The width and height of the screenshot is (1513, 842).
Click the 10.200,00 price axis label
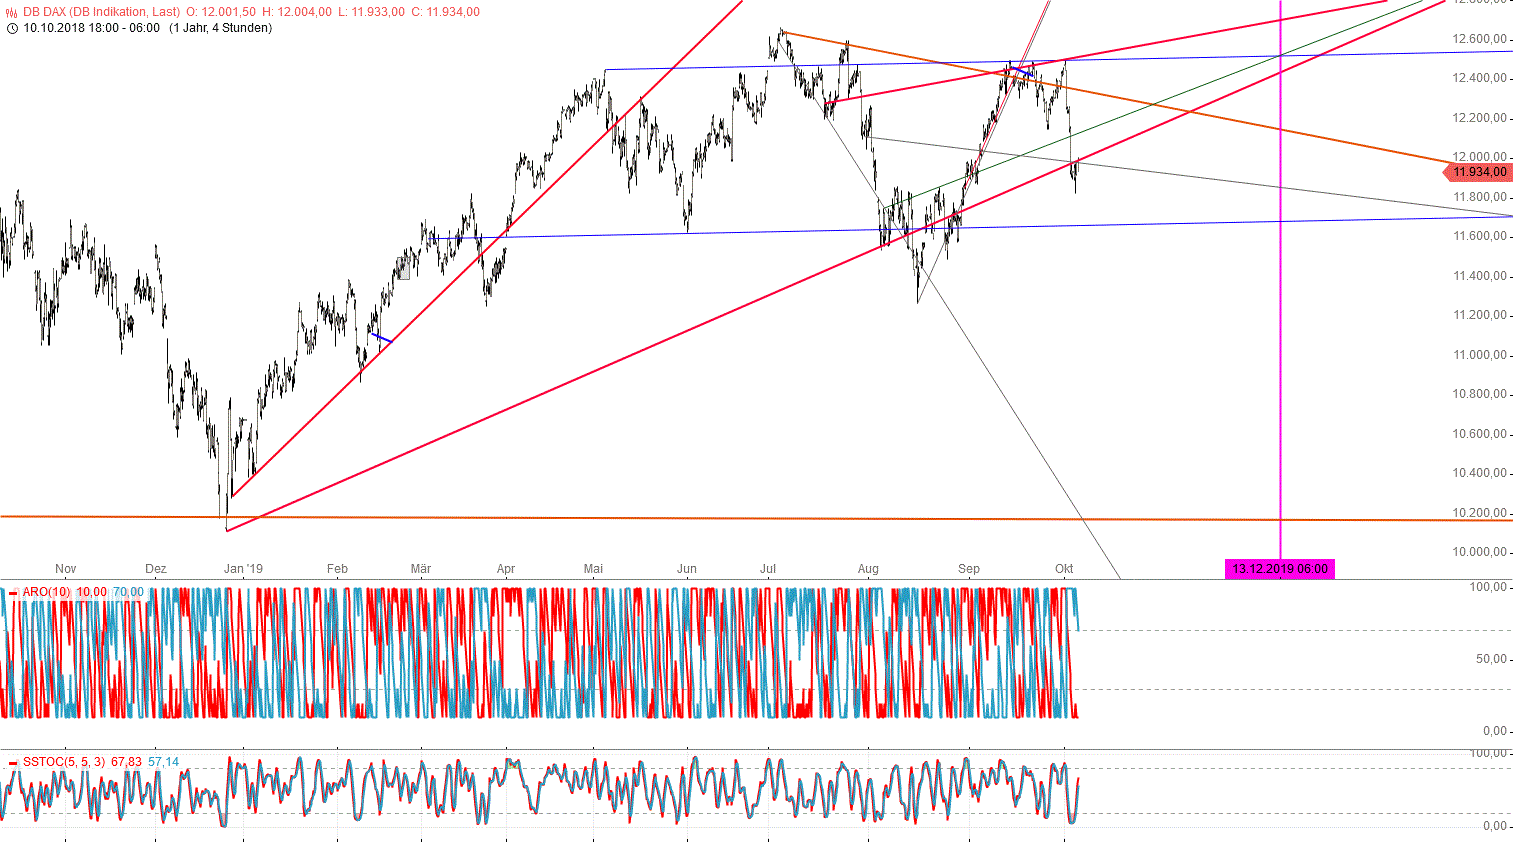tap(1479, 513)
